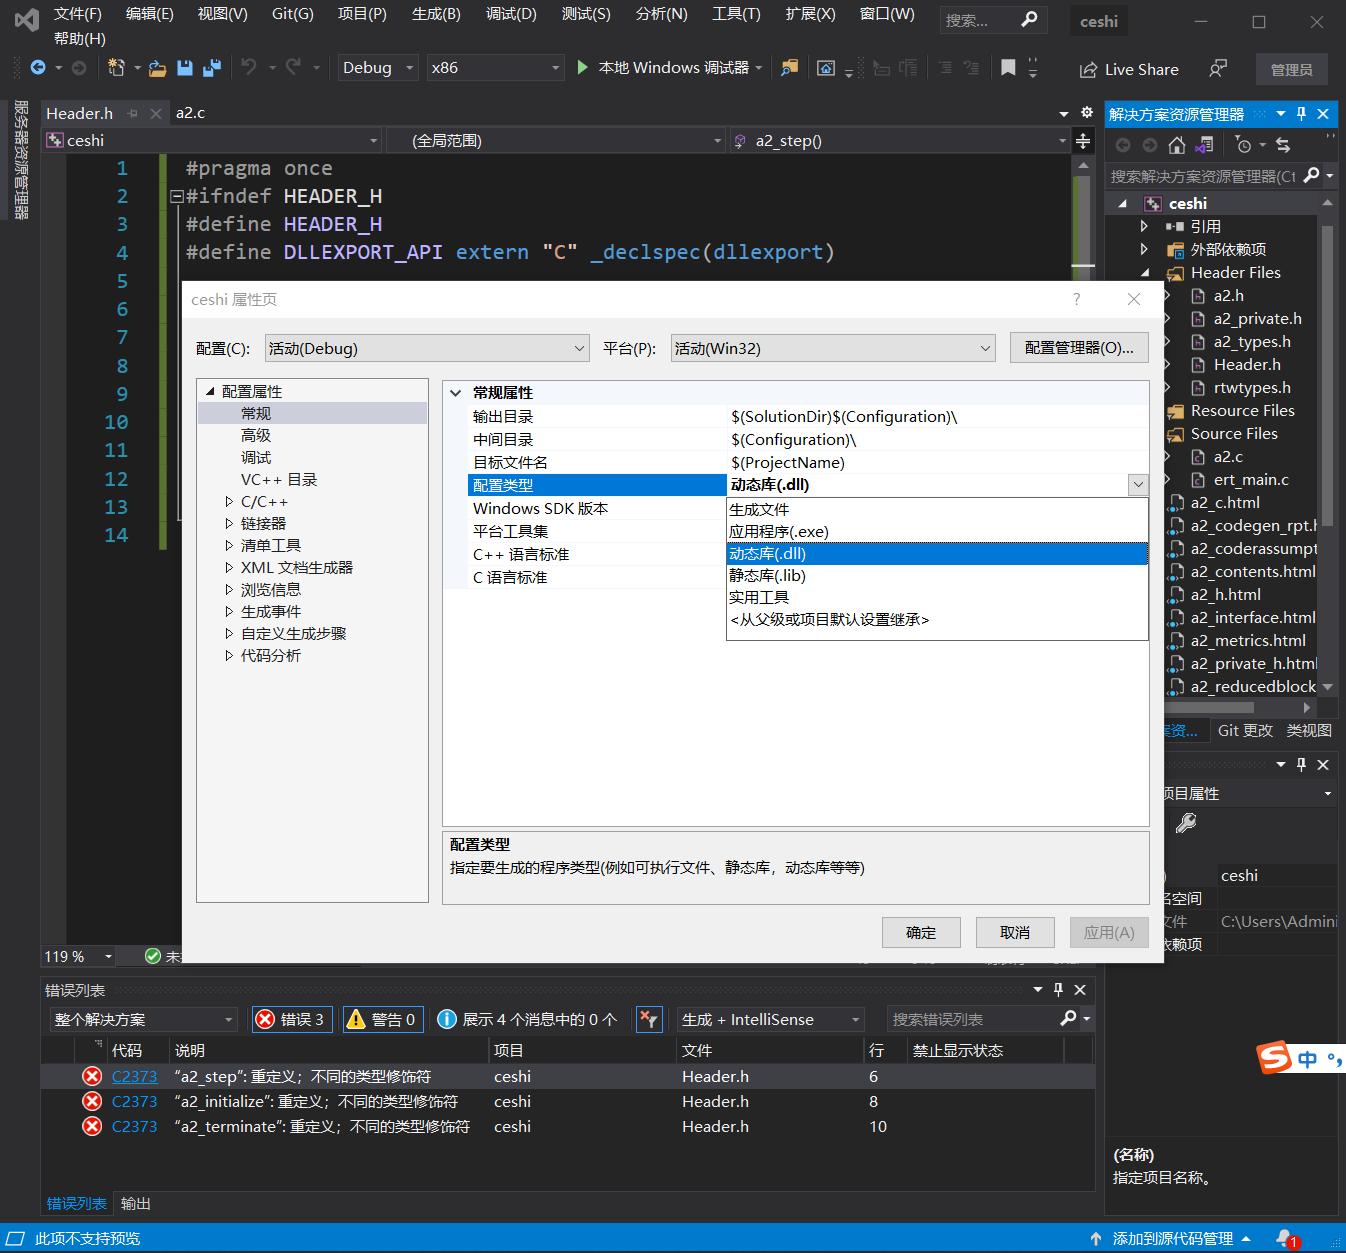
Task: Toggle the 警告 0 warnings filter button
Action: 382,1018
